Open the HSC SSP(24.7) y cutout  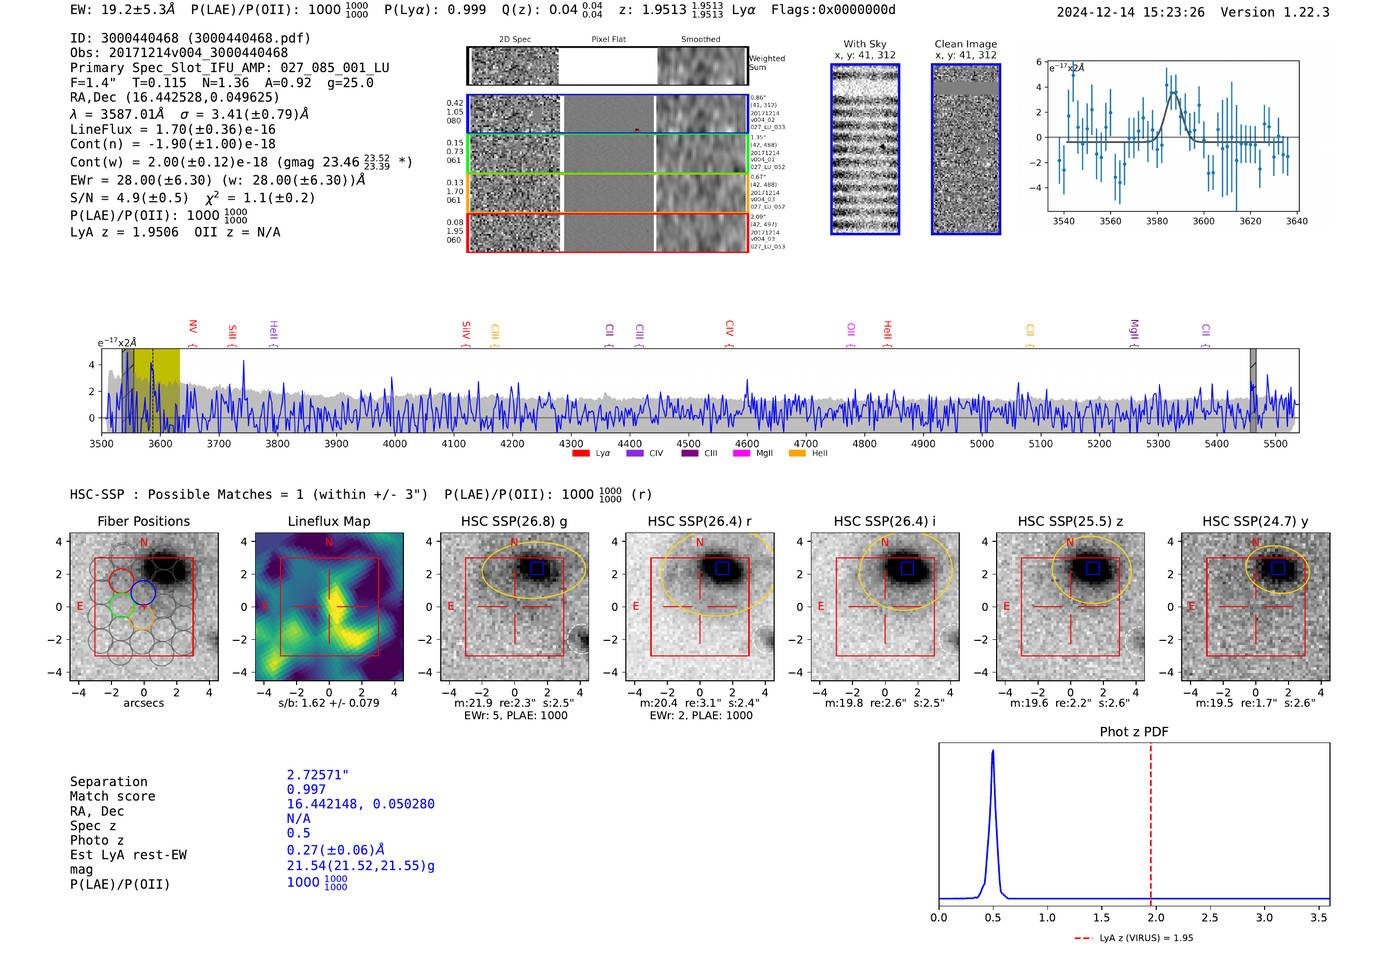tap(1256, 607)
